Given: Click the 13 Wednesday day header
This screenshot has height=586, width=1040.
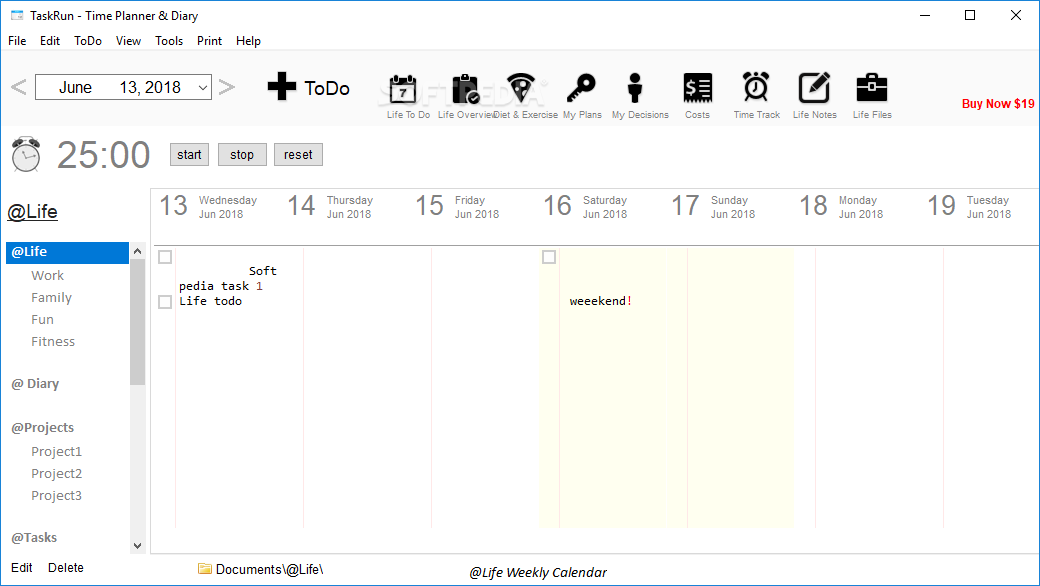Looking at the screenshot, I should click(208, 206).
